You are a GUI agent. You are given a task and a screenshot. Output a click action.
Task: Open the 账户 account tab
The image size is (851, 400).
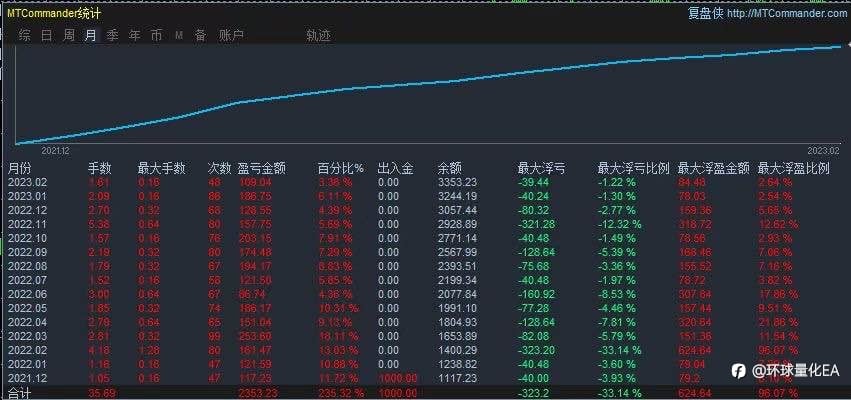[231, 36]
